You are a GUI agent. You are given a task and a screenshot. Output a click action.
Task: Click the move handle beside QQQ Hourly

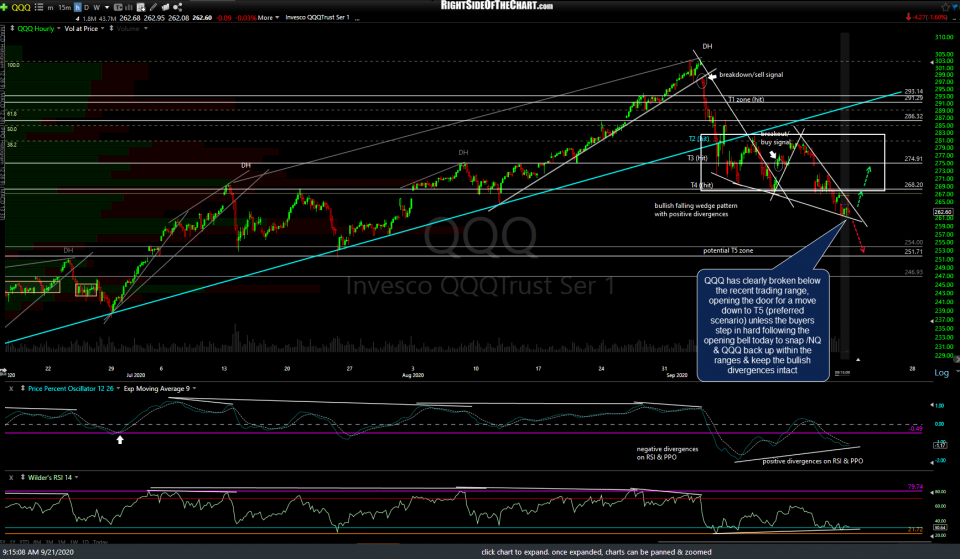pos(12,28)
